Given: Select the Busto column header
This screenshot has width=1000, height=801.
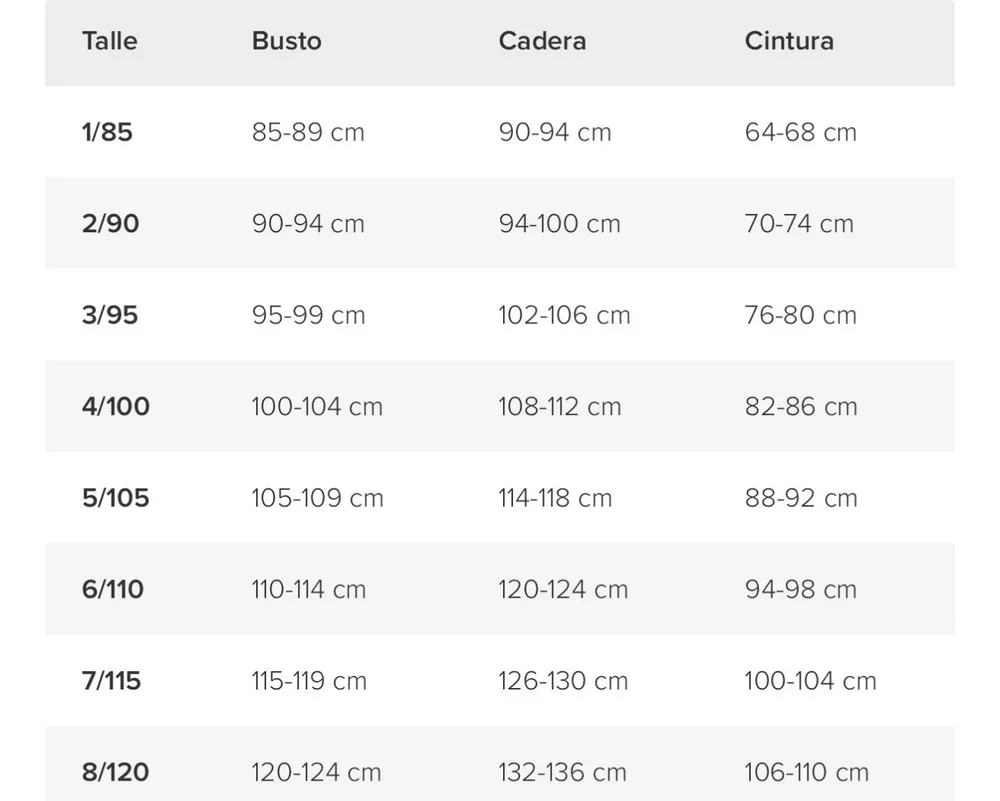Looking at the screenshot, I should (286, 41).
